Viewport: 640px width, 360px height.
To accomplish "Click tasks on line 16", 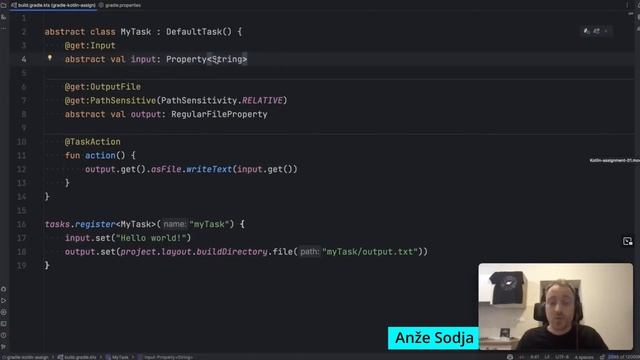I will [x=57, y=224].
